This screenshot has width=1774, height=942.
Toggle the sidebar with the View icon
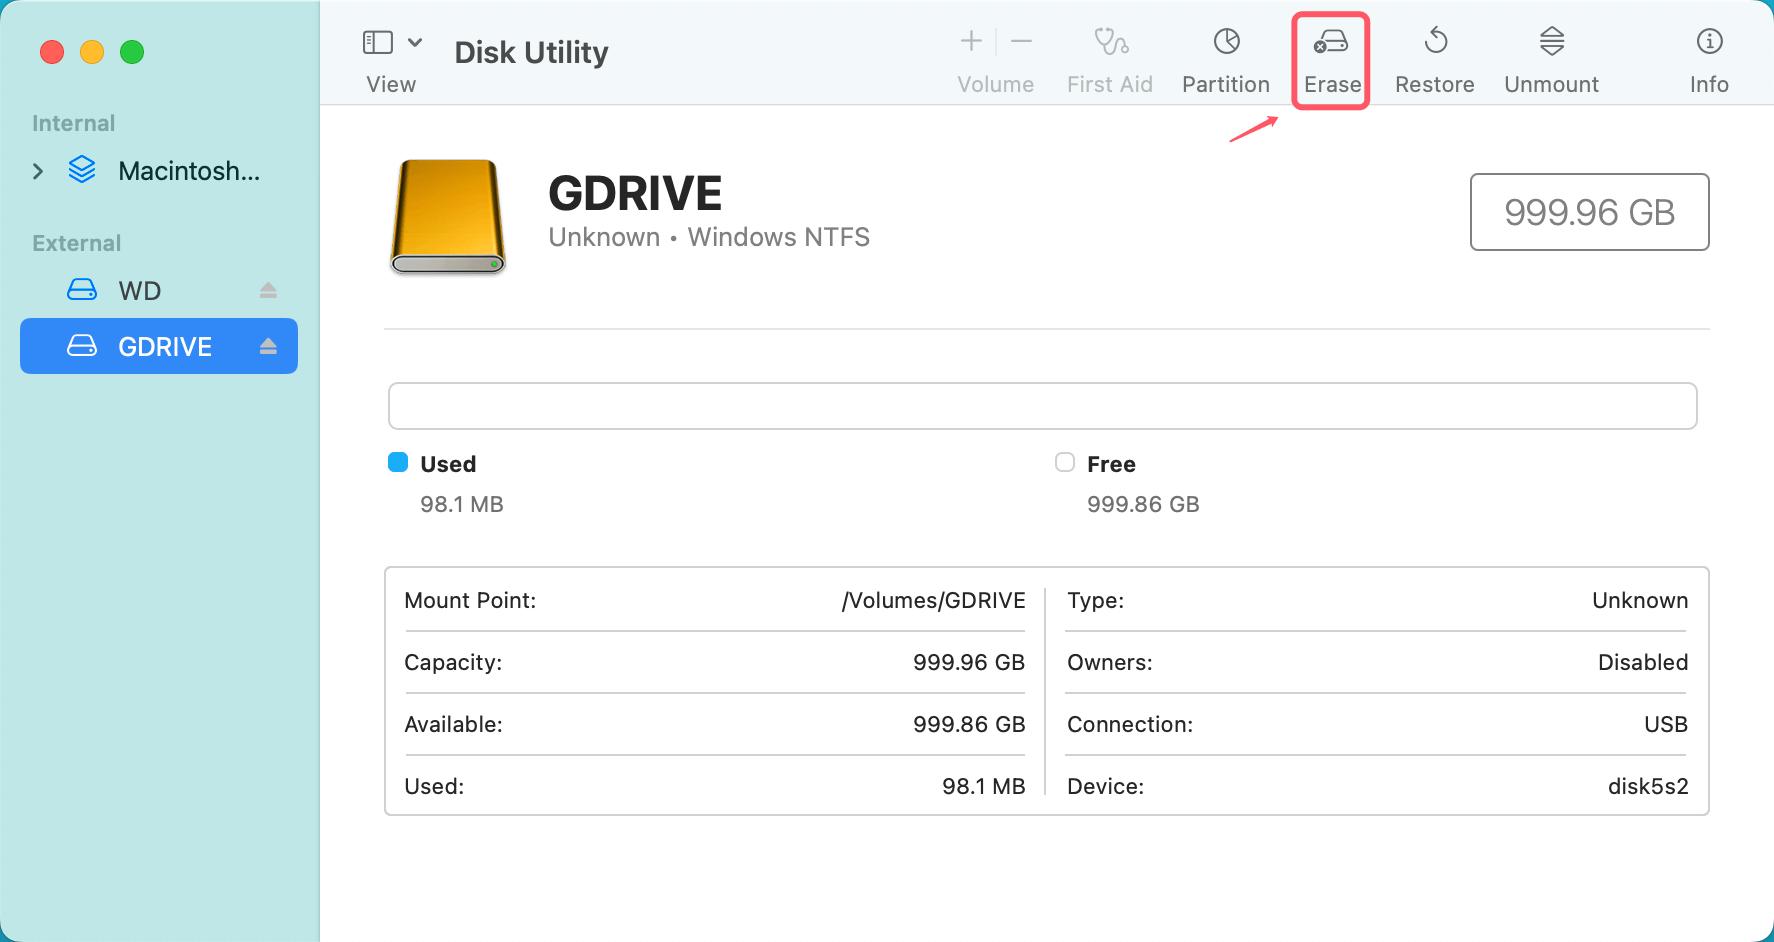(x=377, y=41)
